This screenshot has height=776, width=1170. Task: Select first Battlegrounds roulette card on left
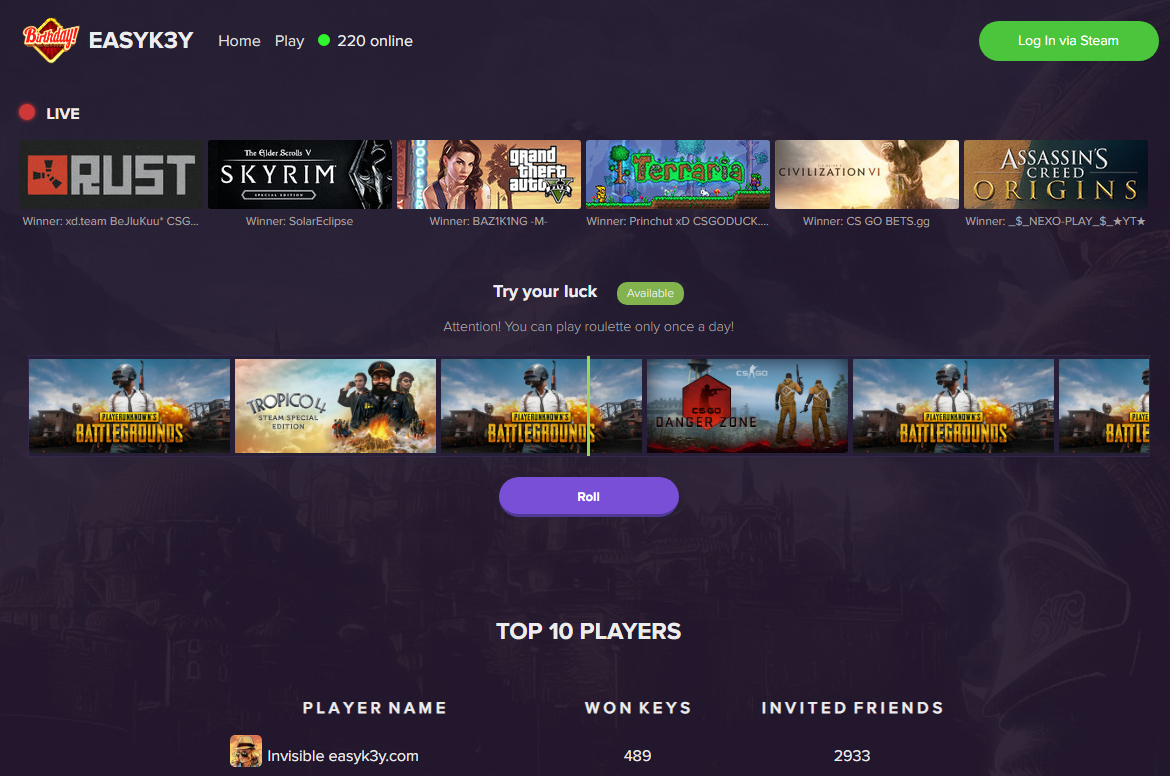tap(129, 406)
